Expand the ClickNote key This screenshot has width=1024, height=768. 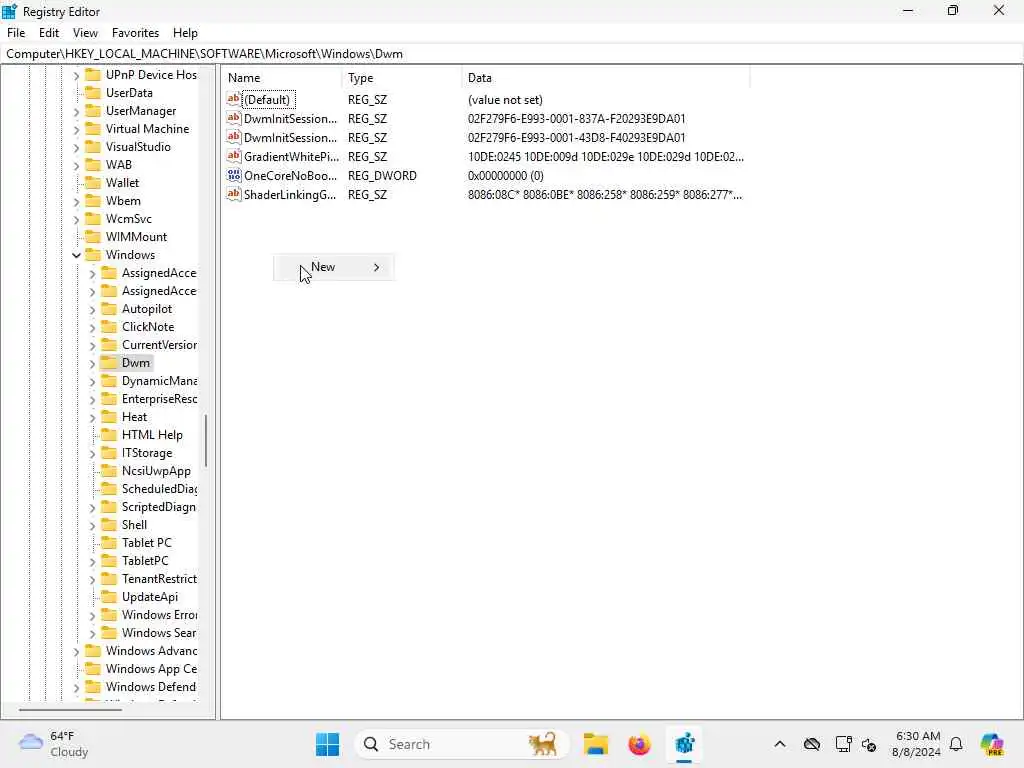pyautogui.click(x=92, y=327)
